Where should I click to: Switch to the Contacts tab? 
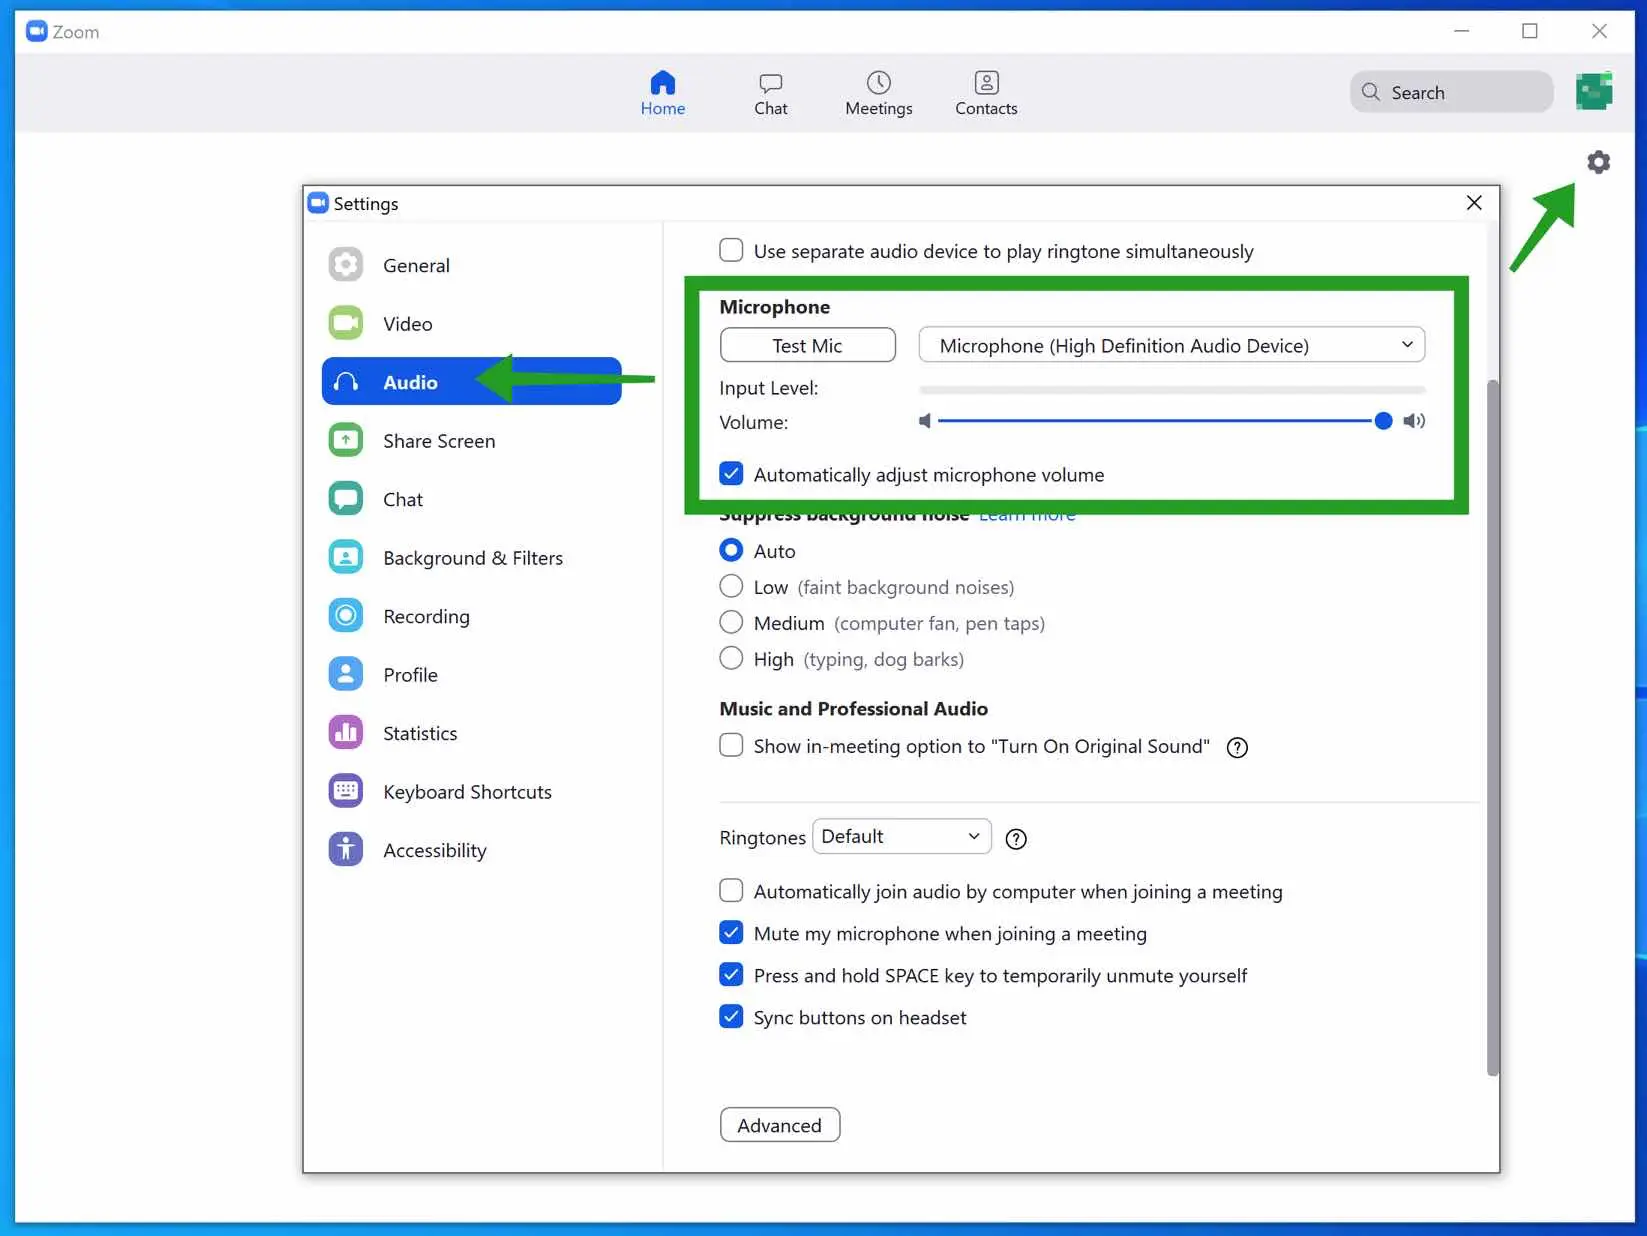click(x=986, y=94)
